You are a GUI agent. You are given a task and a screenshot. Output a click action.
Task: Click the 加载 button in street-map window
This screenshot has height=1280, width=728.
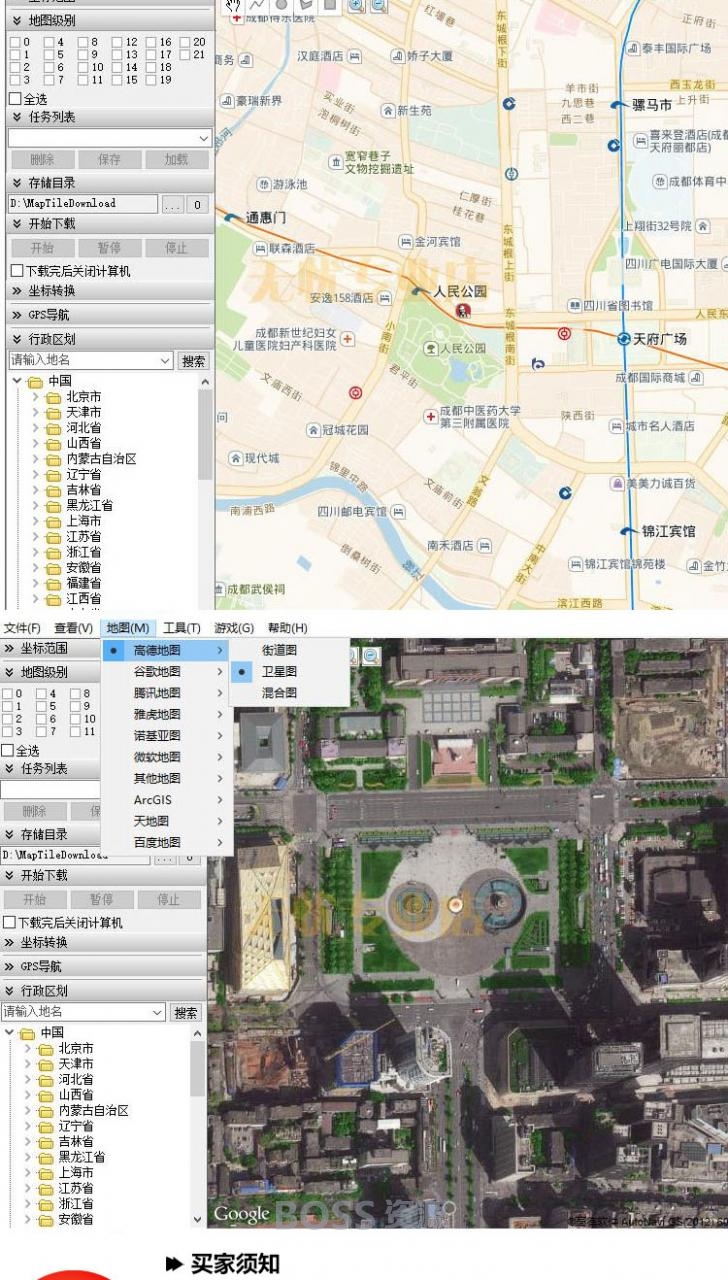(176, 159)
